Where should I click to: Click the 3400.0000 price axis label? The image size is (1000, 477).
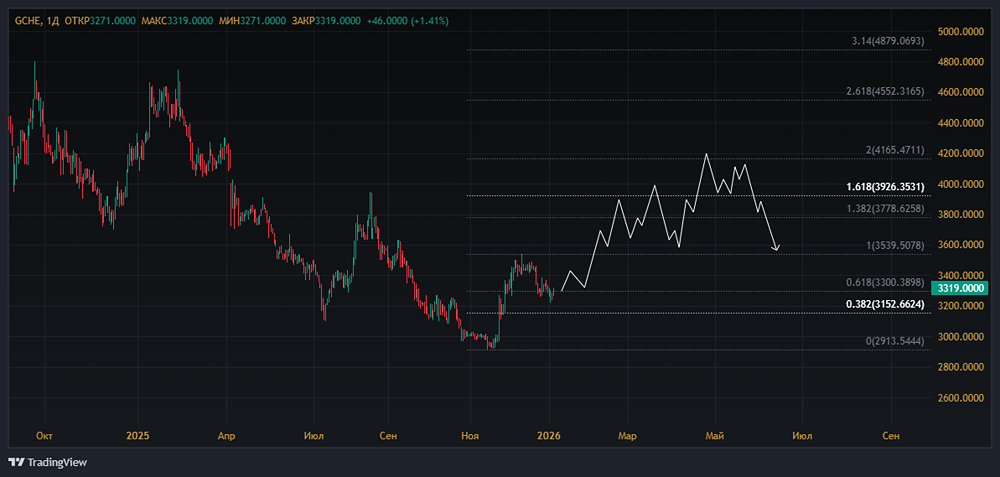[x=960, y=275]
